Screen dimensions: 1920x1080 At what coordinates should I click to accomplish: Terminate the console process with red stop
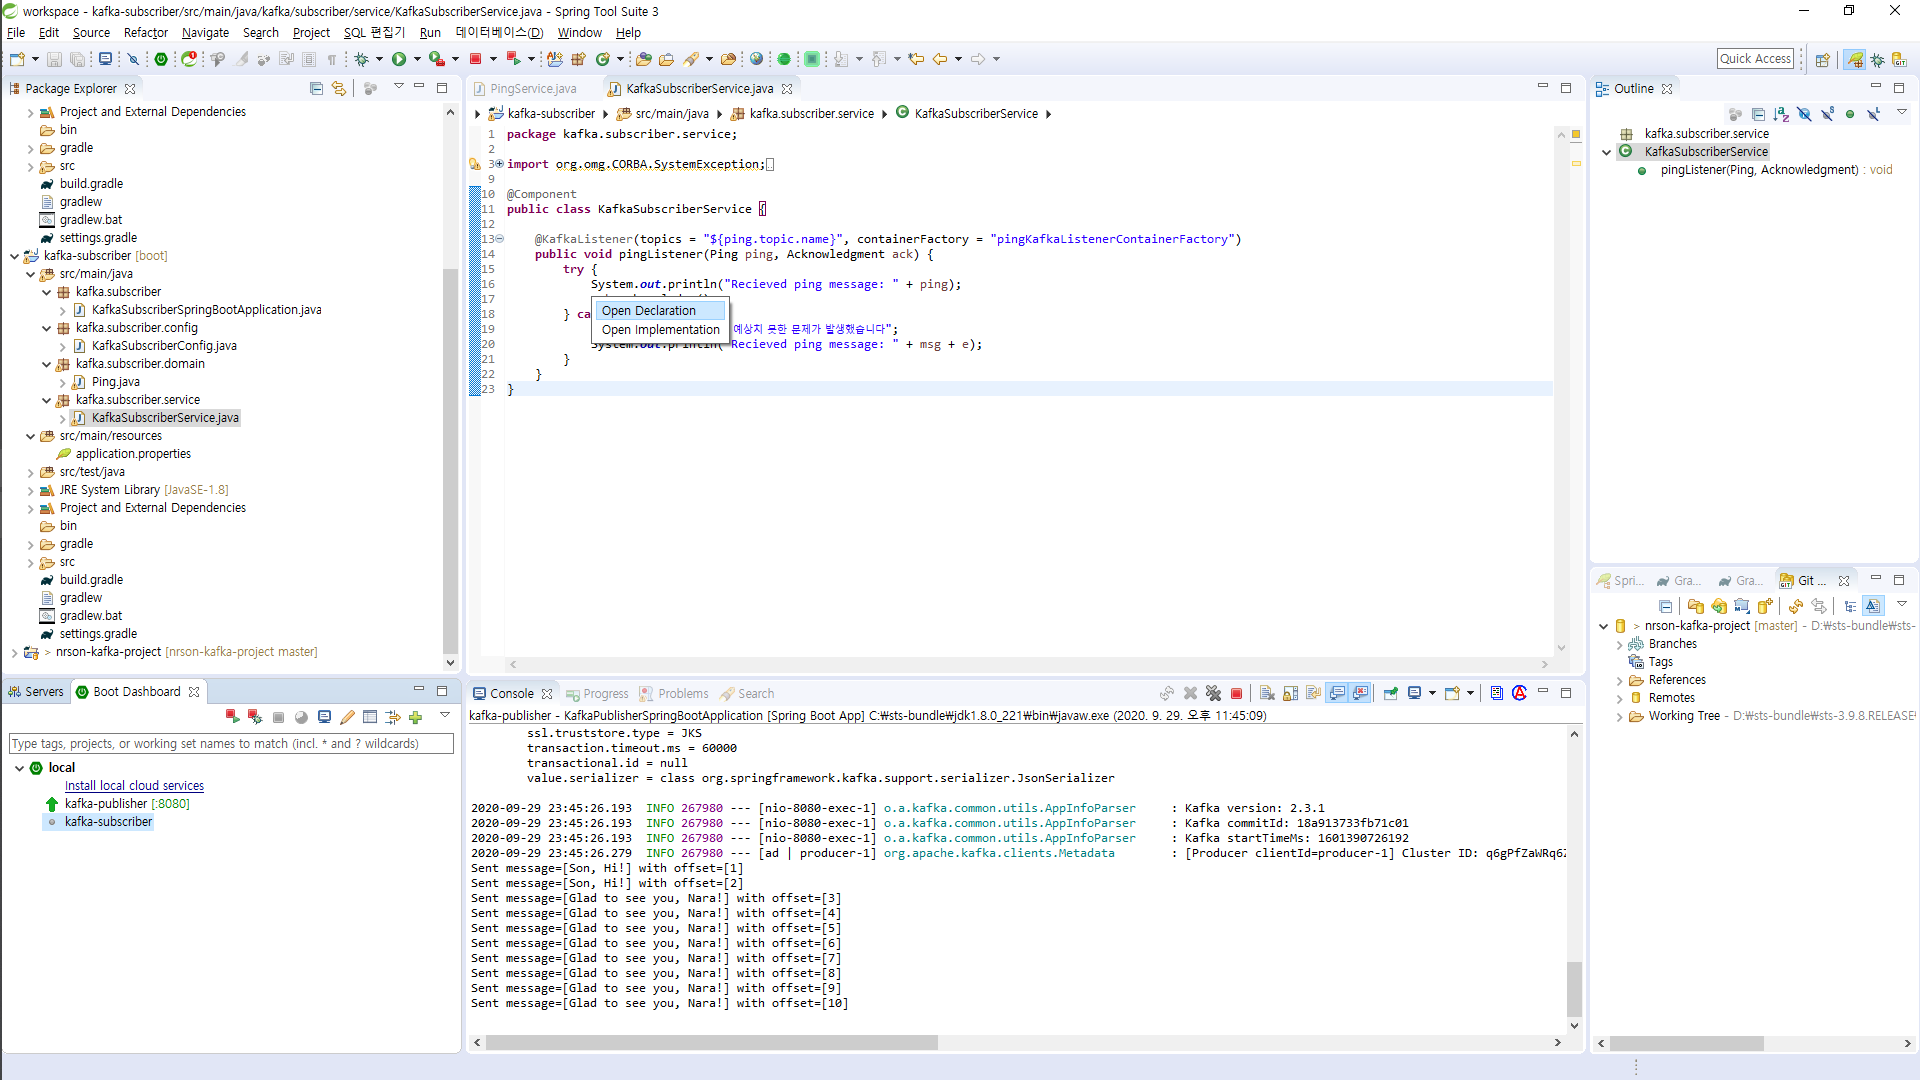click(x=1236, y=693)
